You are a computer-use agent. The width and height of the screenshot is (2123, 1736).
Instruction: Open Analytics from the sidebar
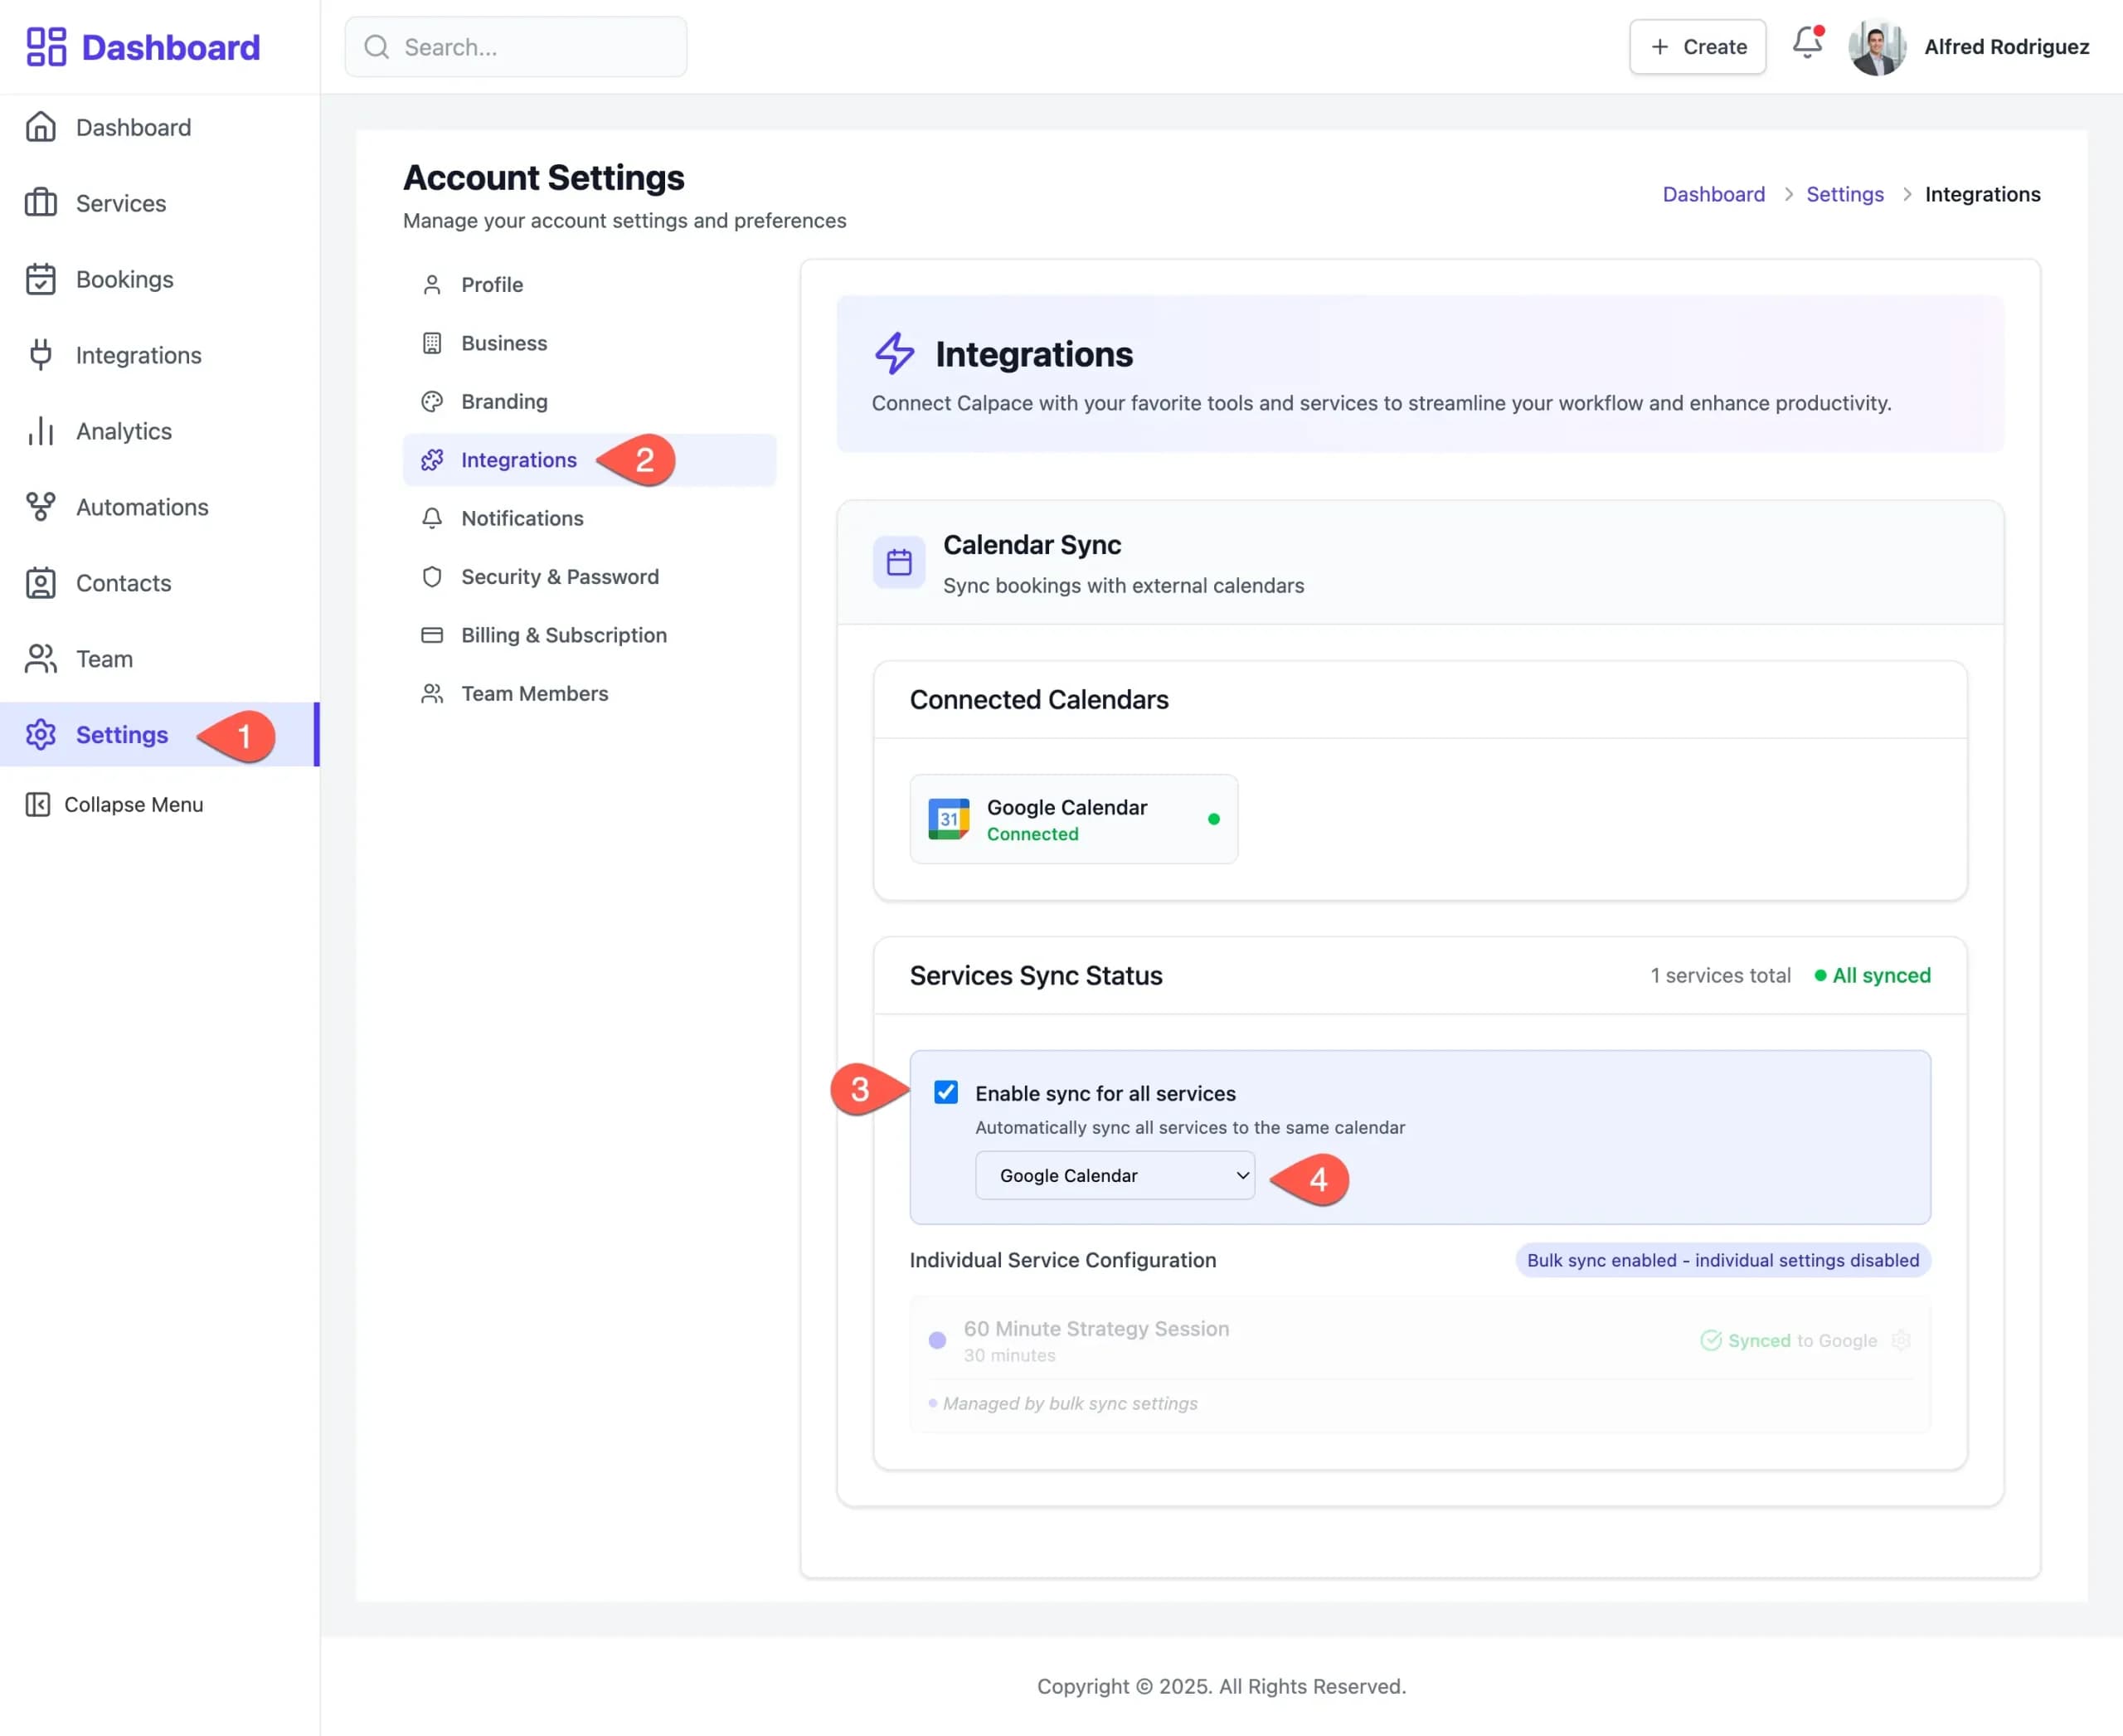[123, 431]
